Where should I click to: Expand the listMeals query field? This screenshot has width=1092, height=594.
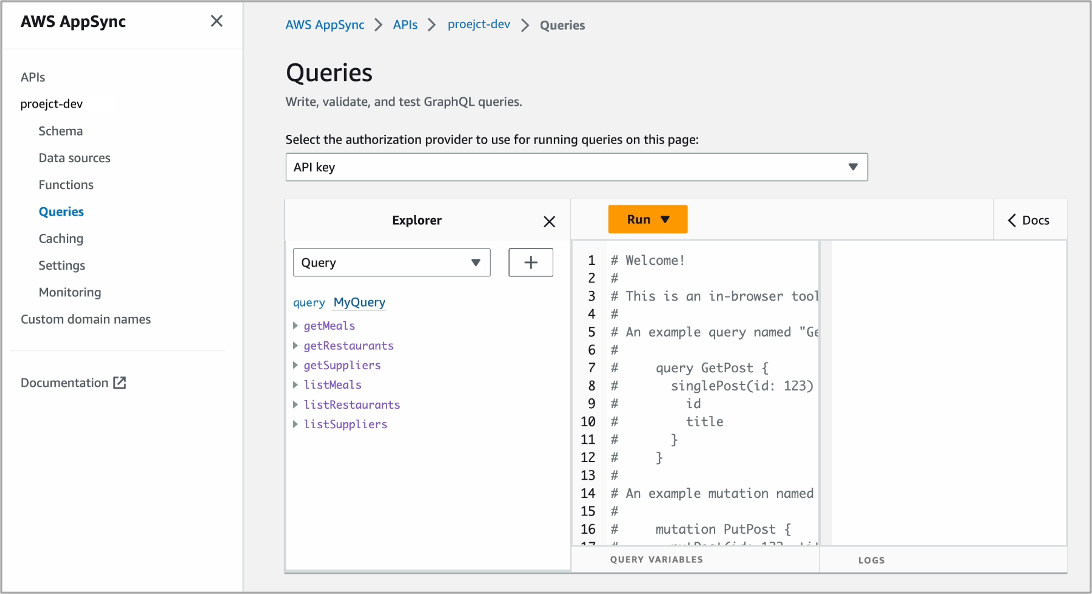[x=296, y=384]
